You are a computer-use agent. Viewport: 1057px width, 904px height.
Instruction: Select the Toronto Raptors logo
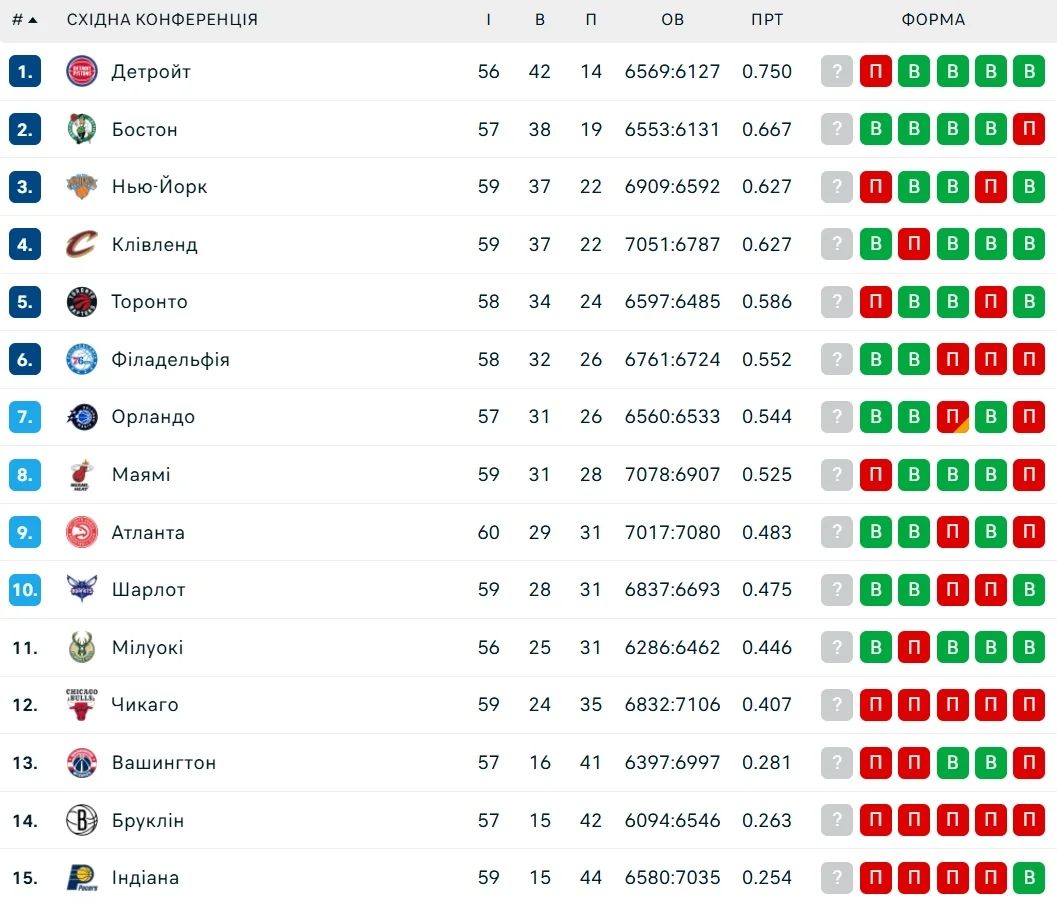(82, 302)
